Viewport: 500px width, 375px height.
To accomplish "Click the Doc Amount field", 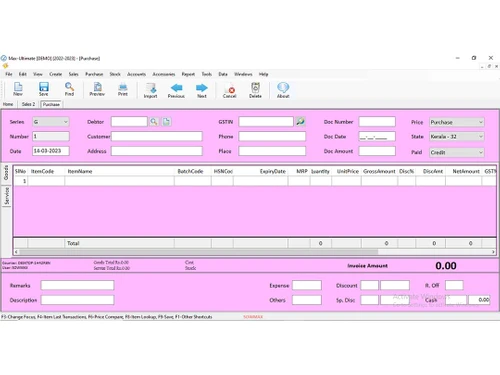I will point(377,151).
